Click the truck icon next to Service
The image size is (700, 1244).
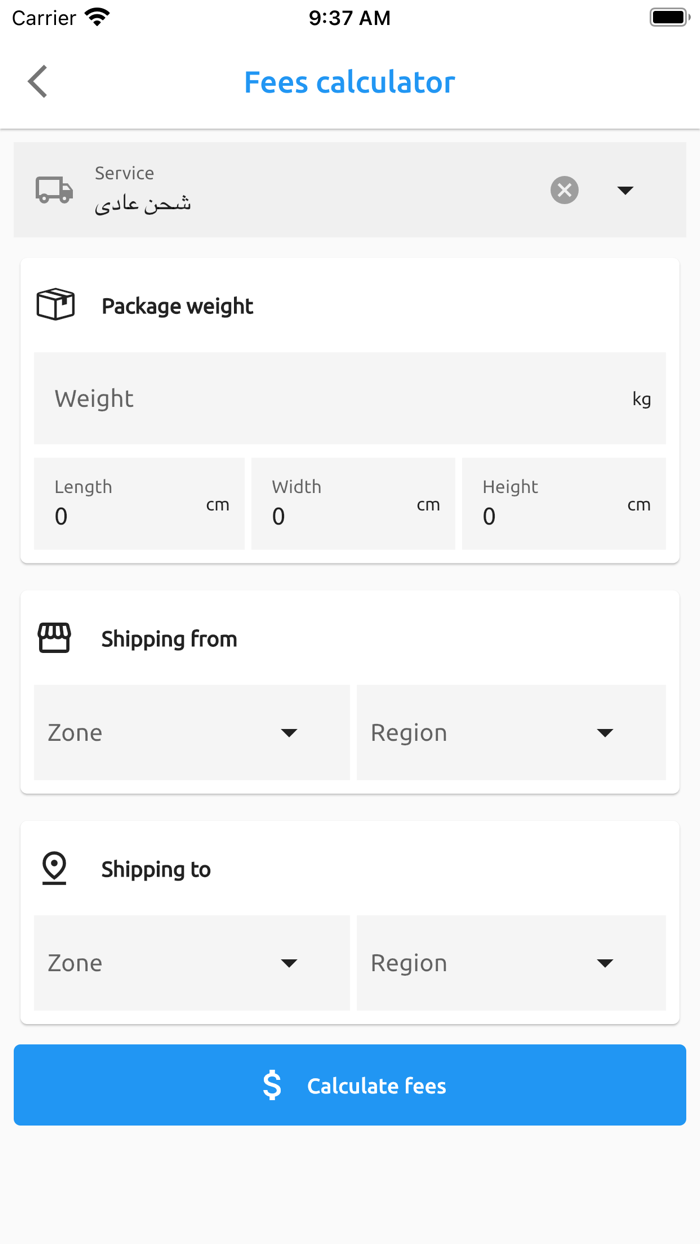(x=54, y=190)
